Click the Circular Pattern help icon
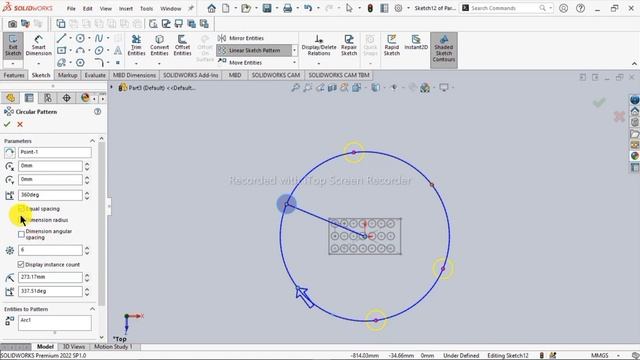This screenshot has width=640, height=360. [x=98, y=111]
